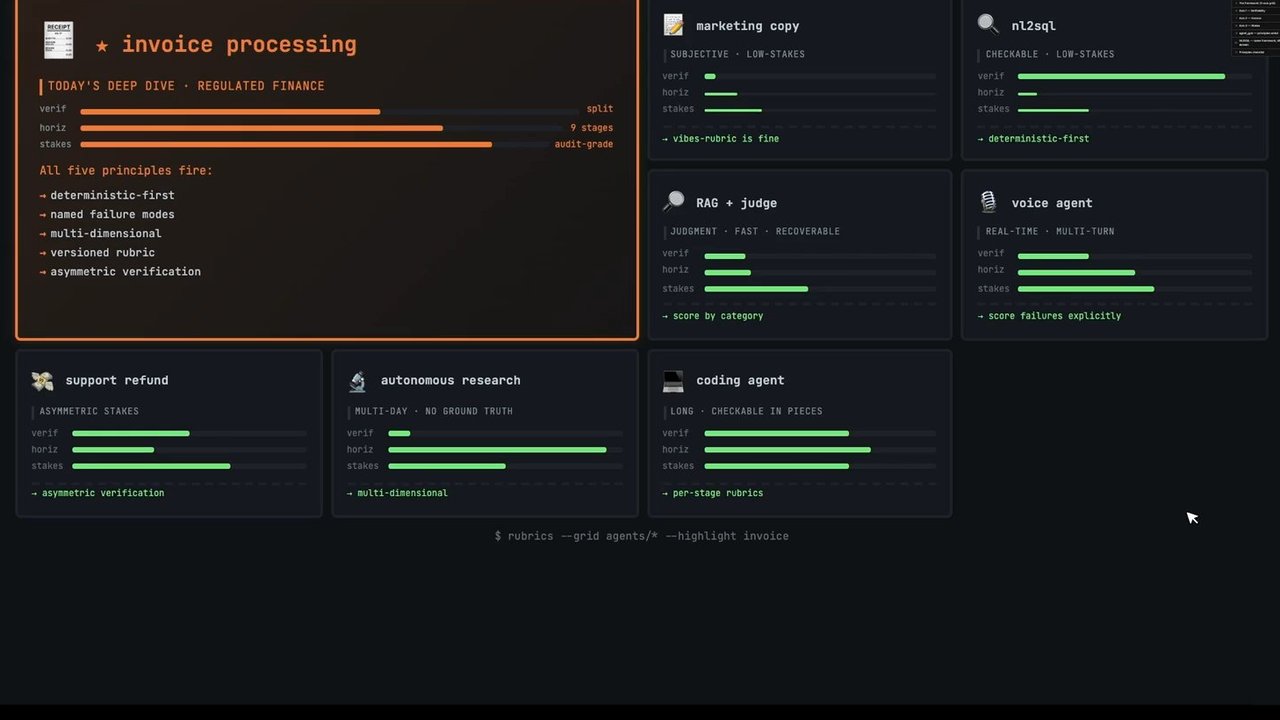Click the RAG + judge magnifier icon
1280x720 pixels.
pos(673,202)
